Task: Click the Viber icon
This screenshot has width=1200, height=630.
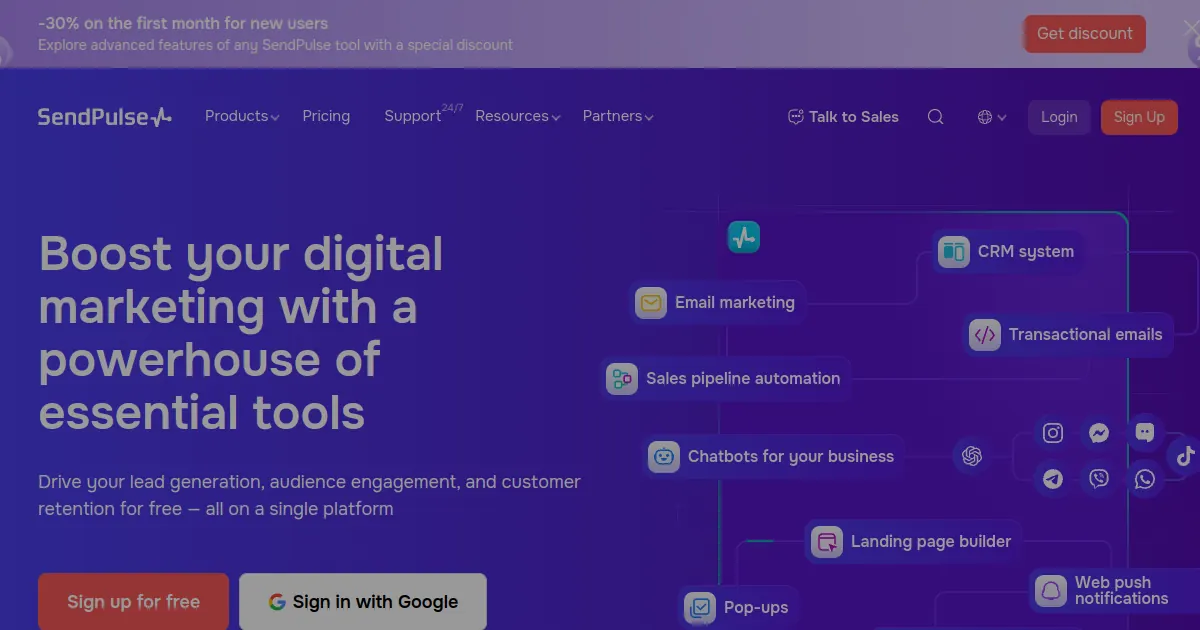Action: click(x=1099, y=479)
